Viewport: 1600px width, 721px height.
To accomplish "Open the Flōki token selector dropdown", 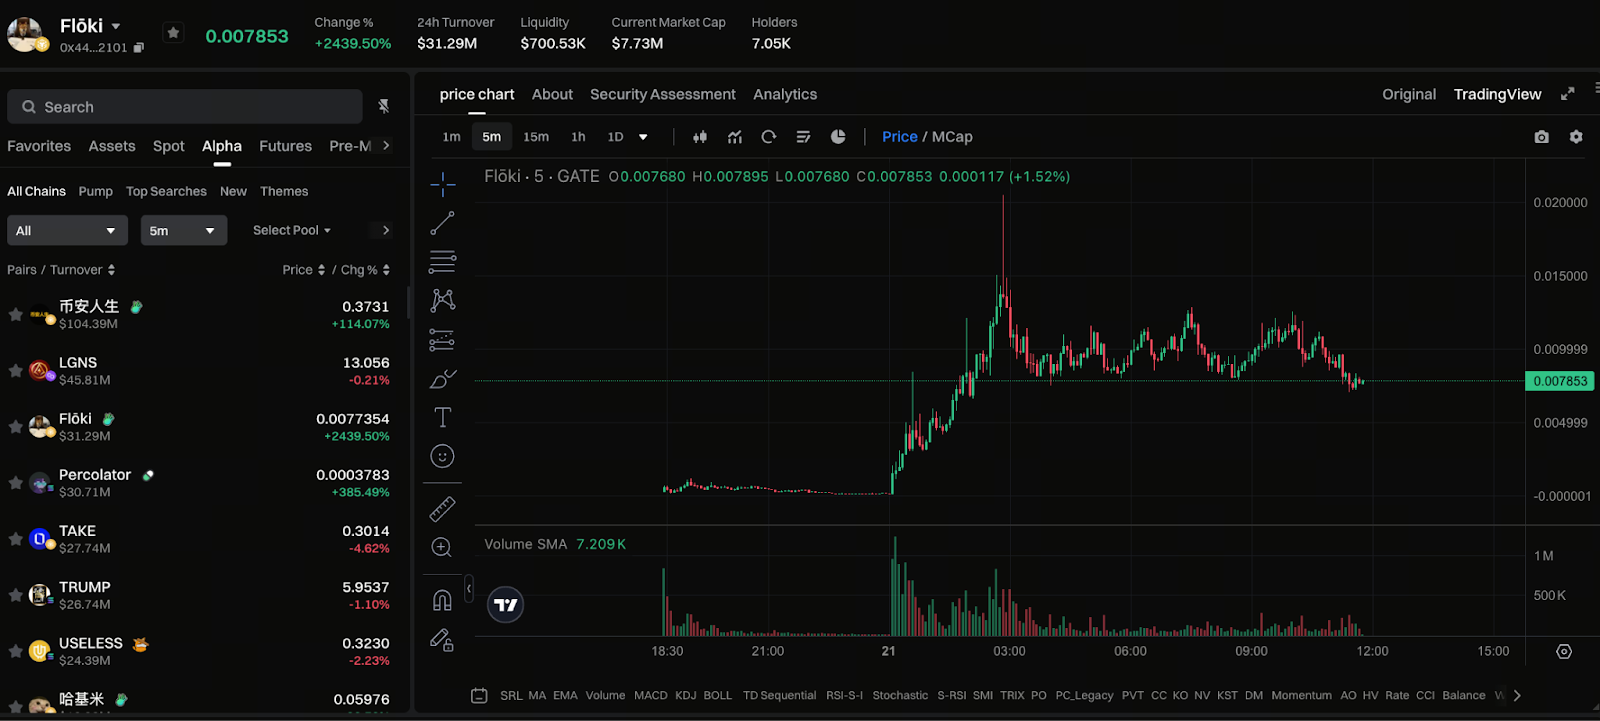I will tap(116, 26).
